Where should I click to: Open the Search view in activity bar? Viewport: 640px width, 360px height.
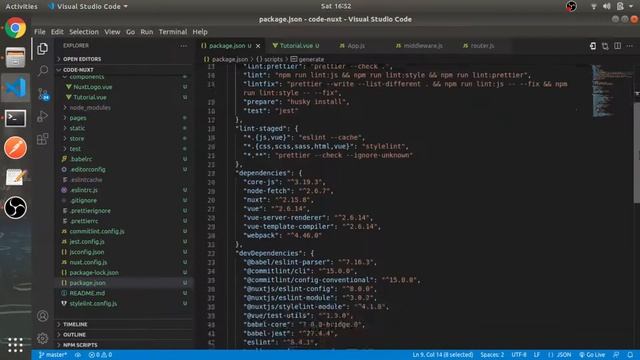(x=42, y=71)
